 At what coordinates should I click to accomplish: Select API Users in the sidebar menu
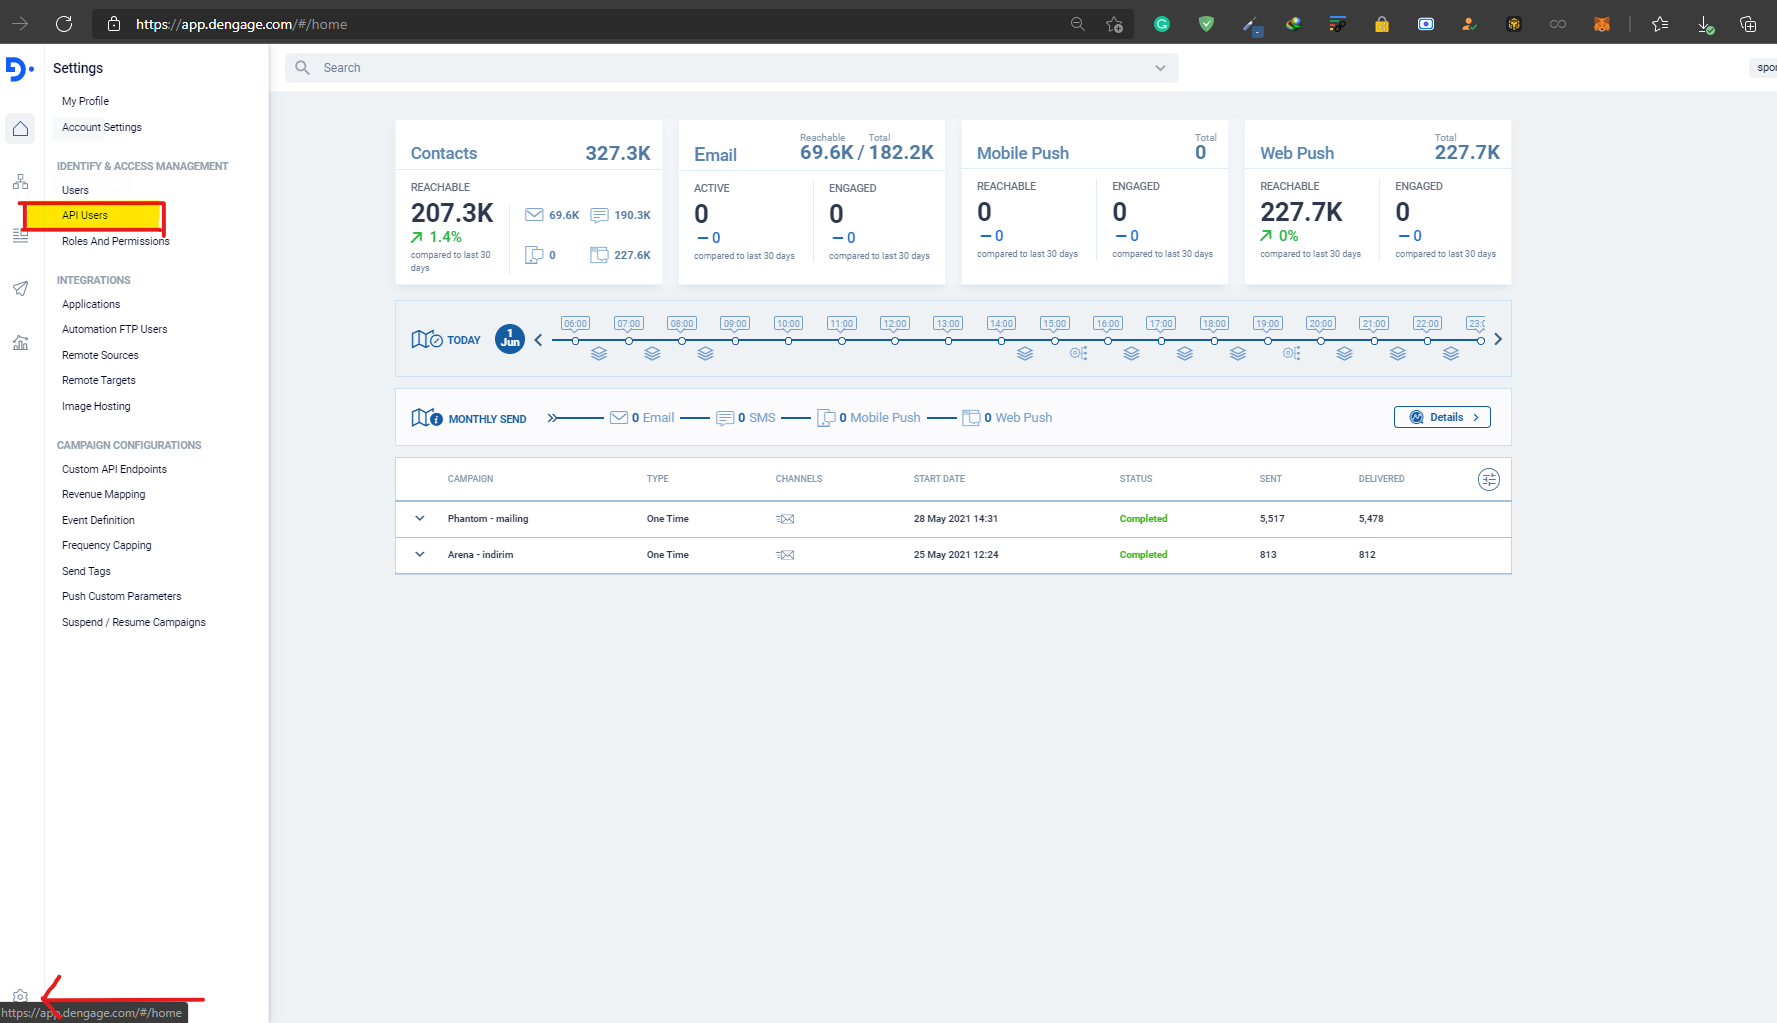[85, 214]
